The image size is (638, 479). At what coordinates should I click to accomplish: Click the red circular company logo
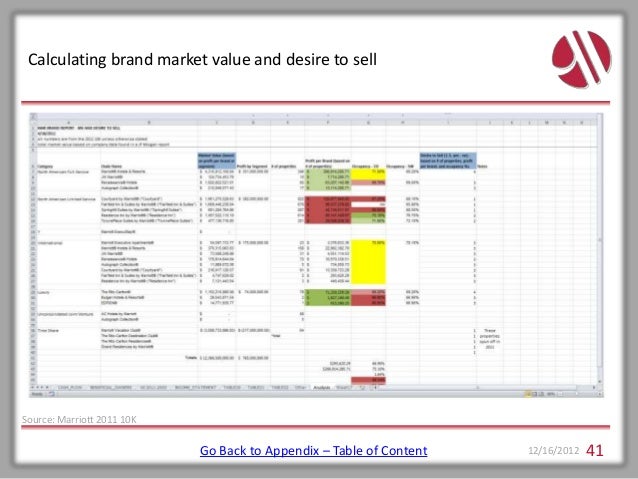581,59
